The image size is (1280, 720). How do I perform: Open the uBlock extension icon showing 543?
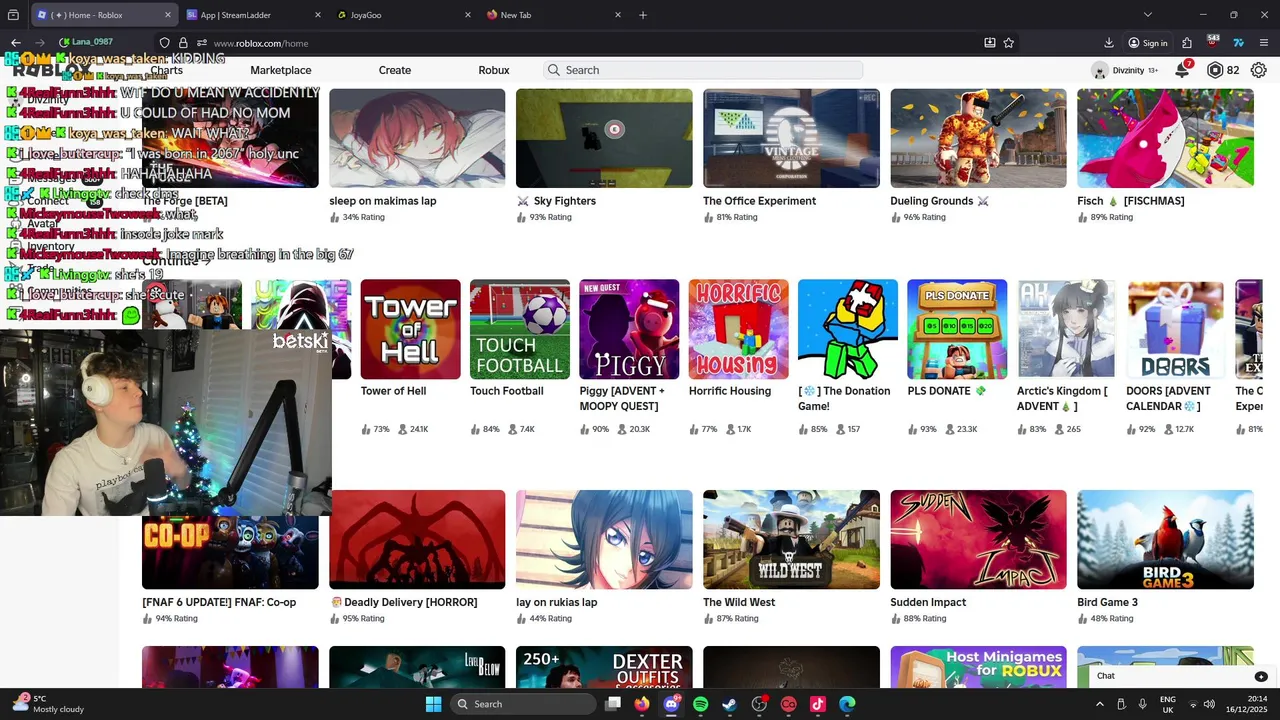tap(1213, 43)
